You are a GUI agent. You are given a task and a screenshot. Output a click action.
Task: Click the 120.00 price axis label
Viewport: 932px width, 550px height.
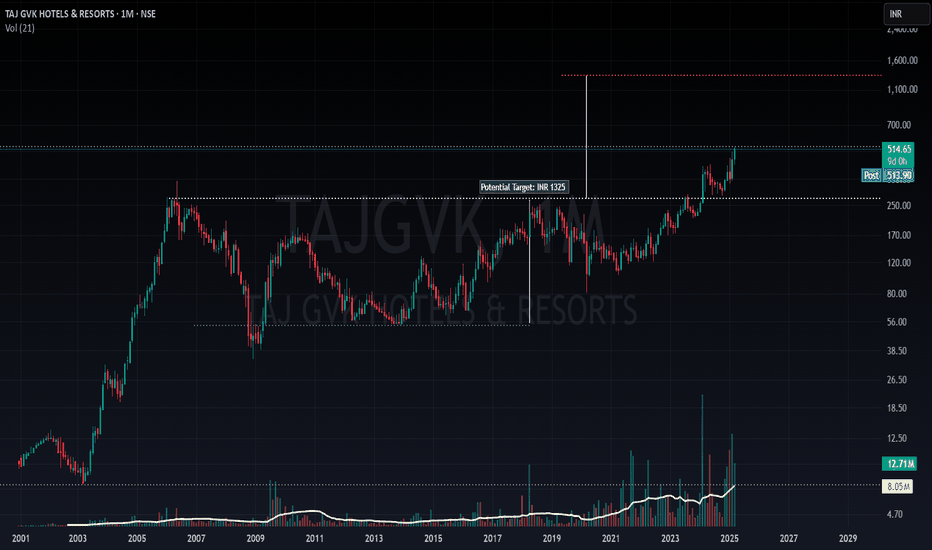[x=899, y=263]
